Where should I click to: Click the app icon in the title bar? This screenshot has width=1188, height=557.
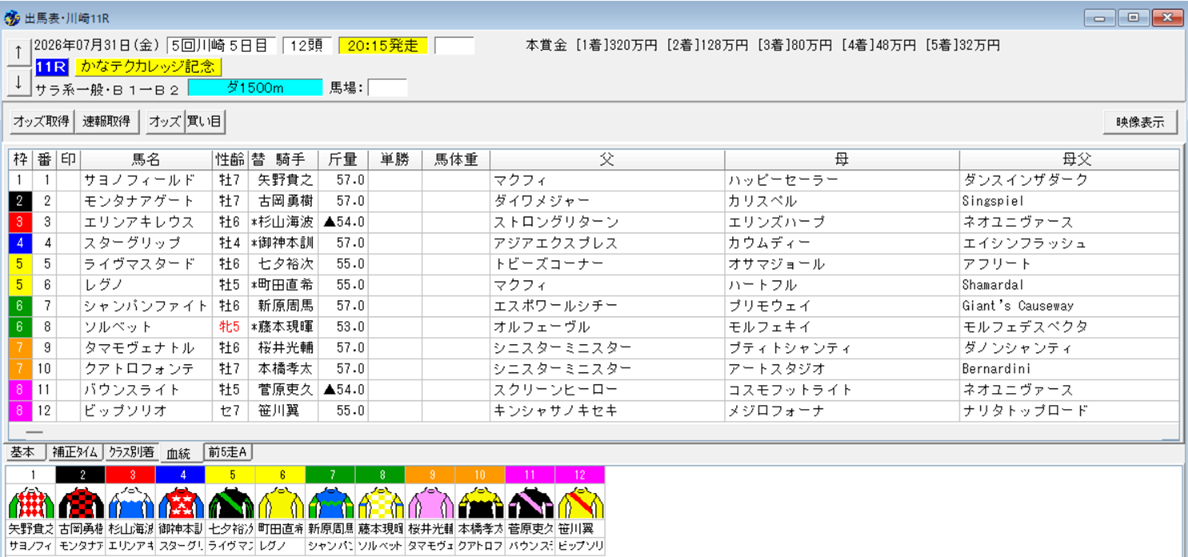(12, 16)
